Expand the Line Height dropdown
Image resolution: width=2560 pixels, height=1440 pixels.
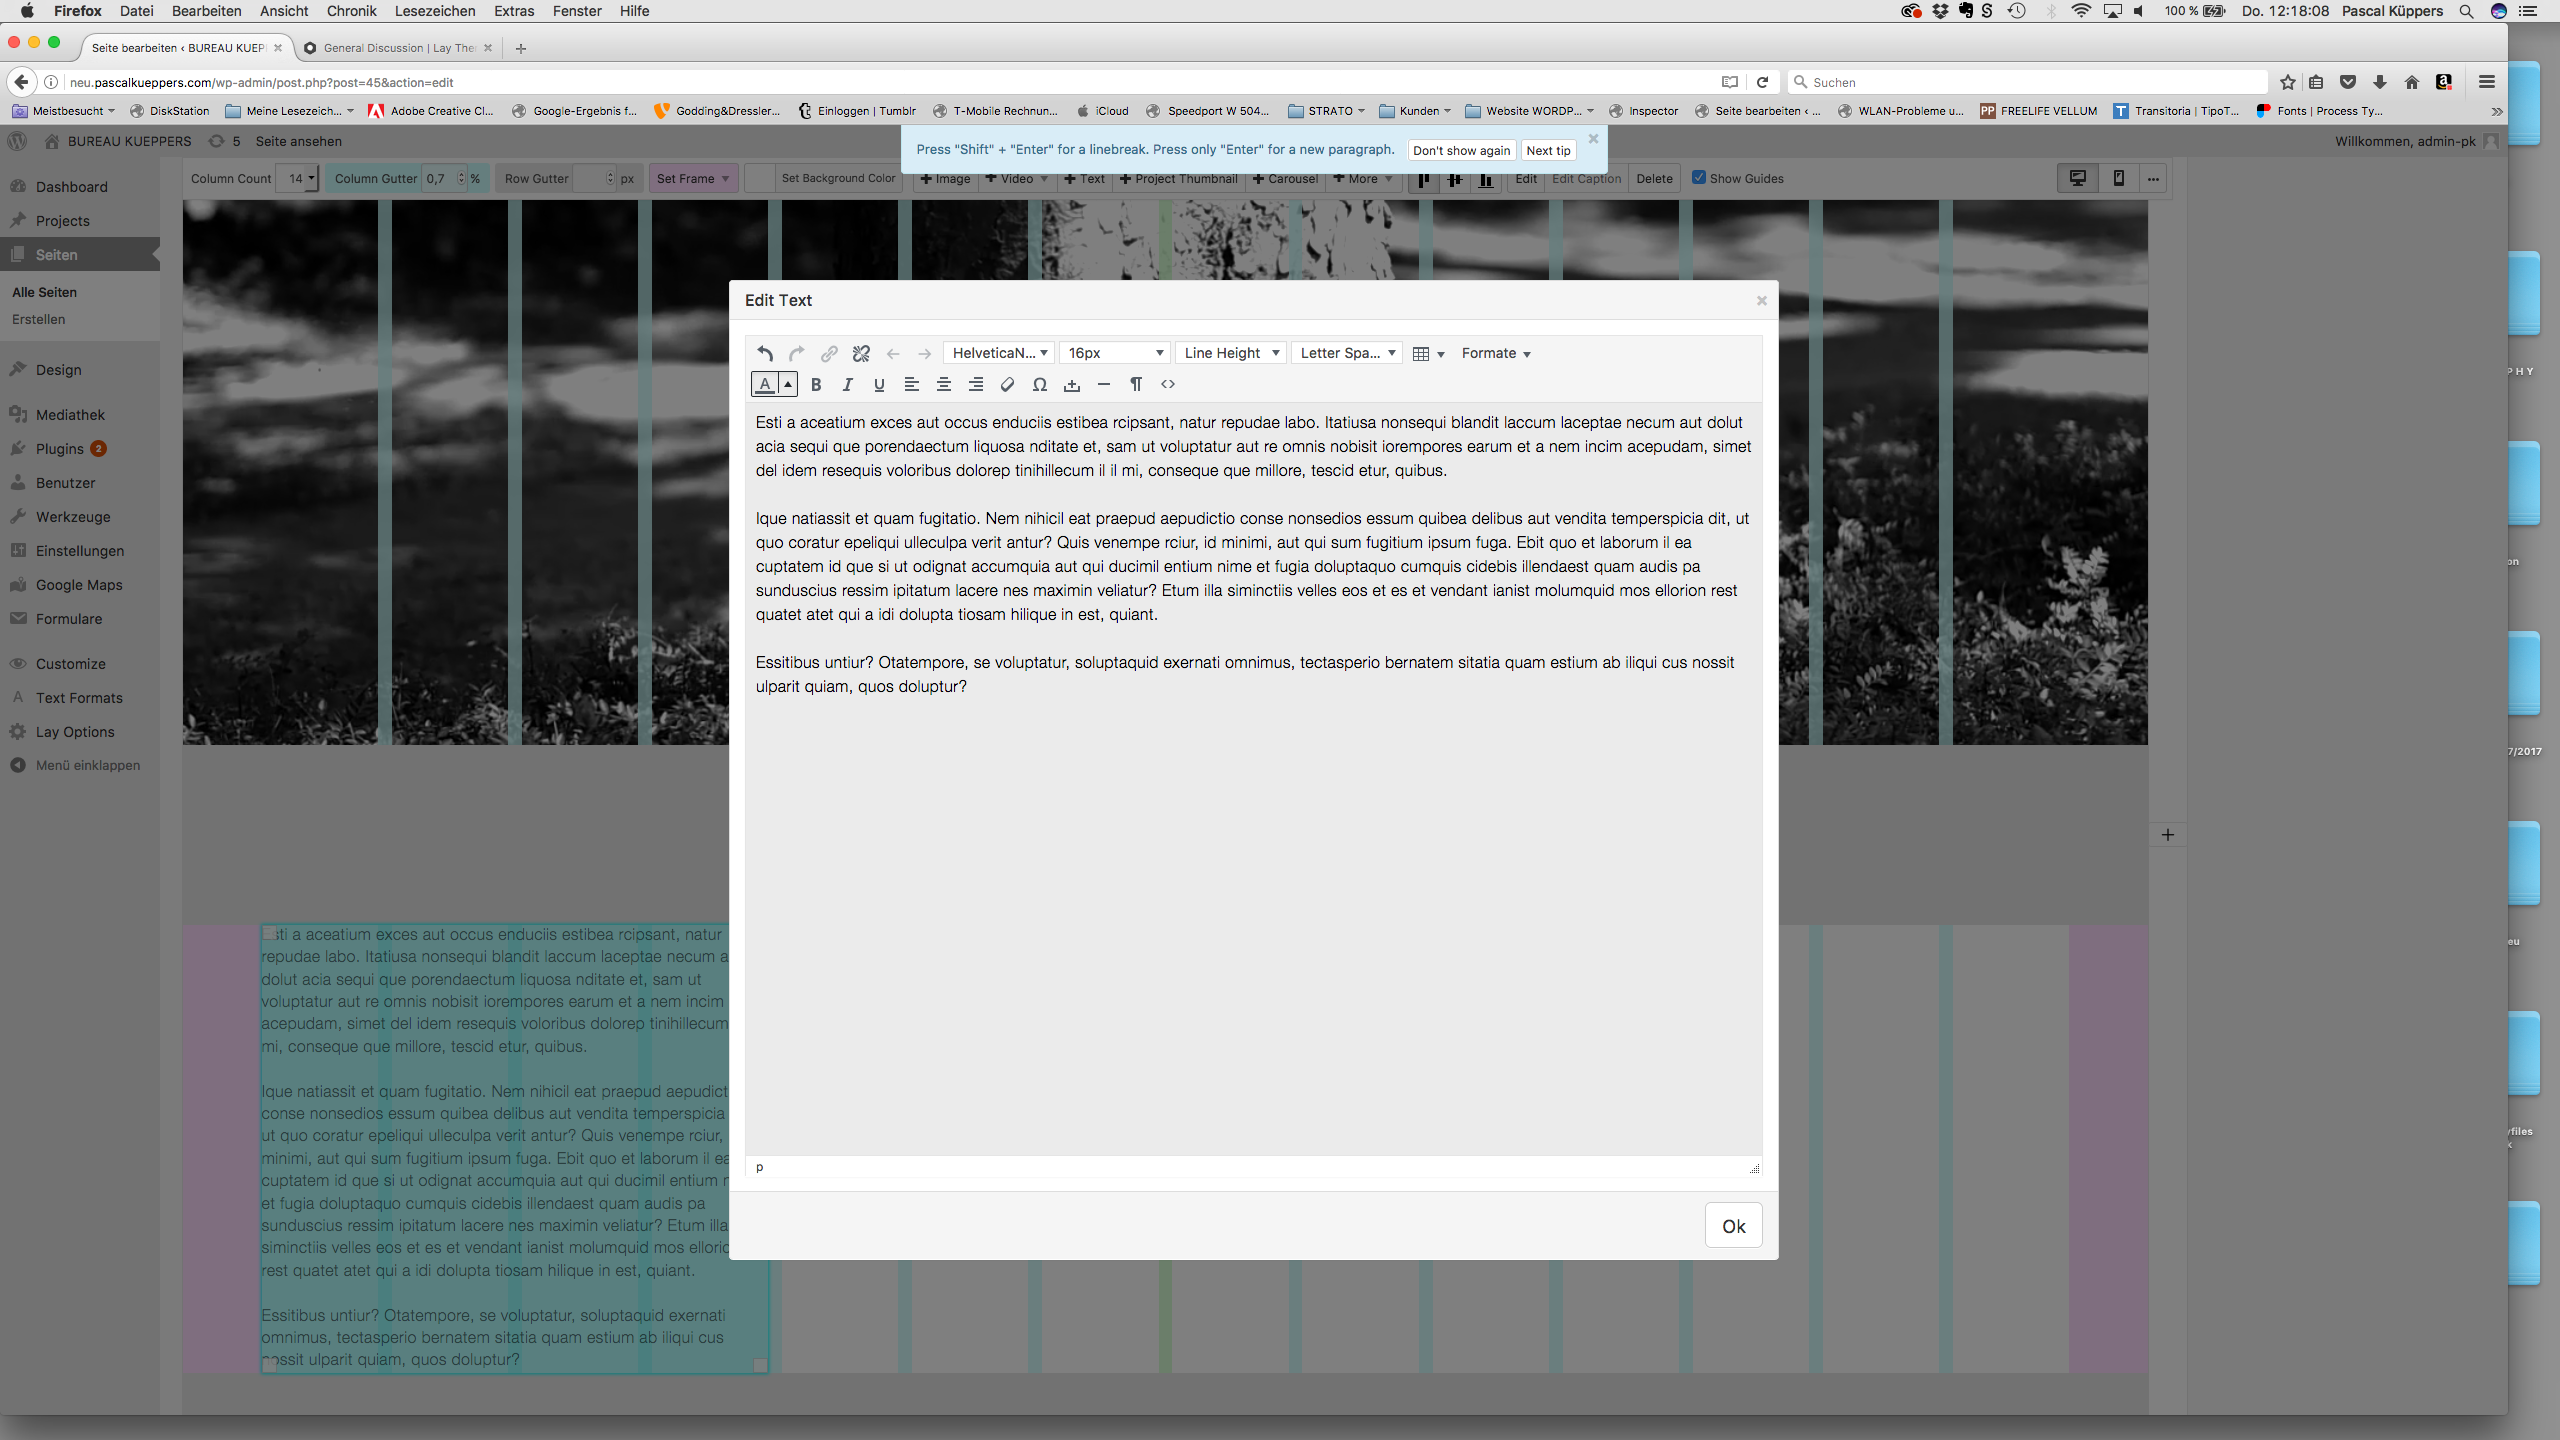(x=1230, y=353)
